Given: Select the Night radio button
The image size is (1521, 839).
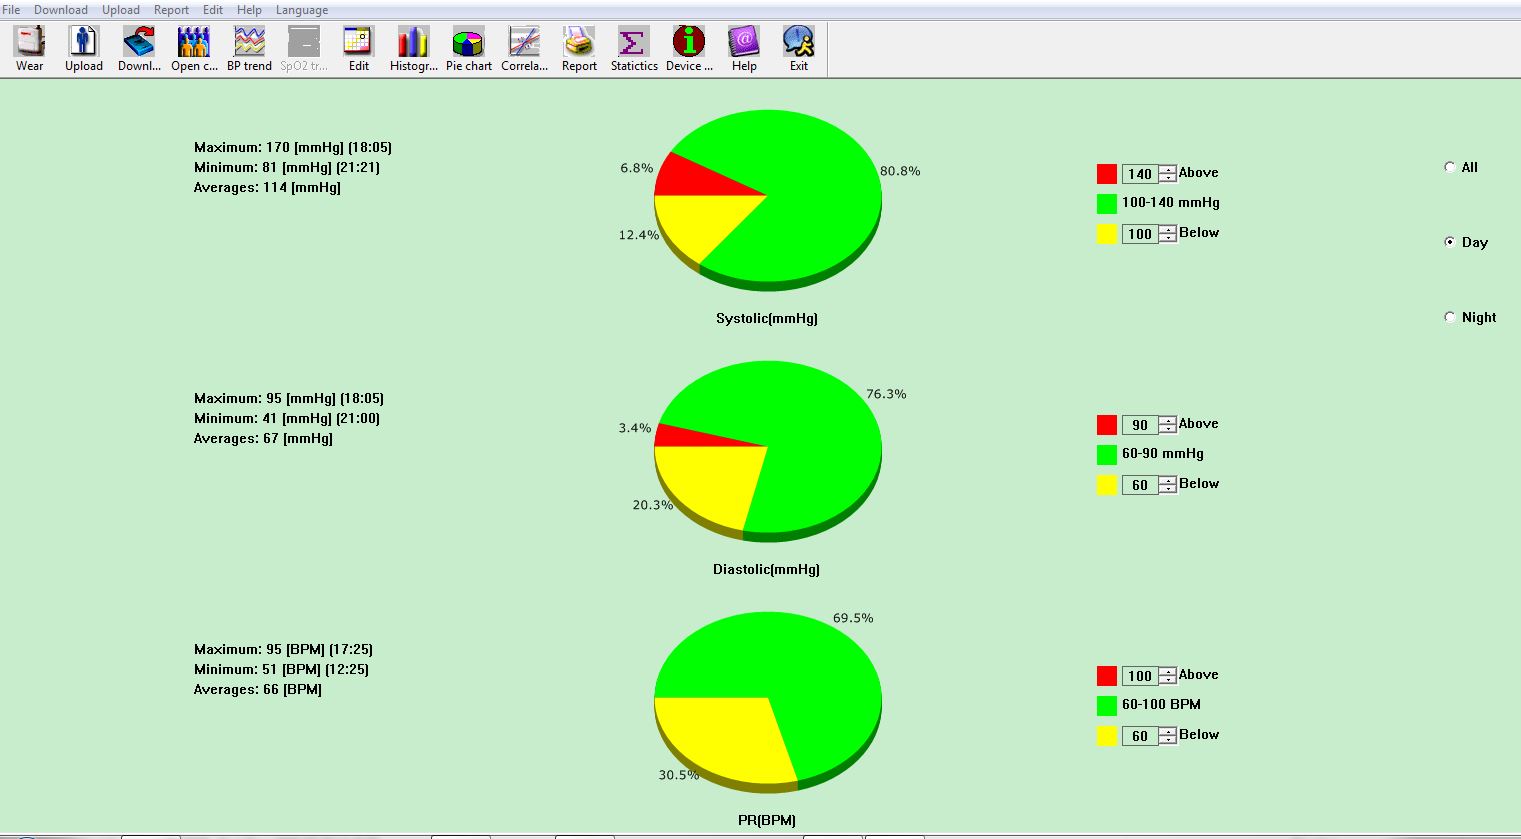Looking at the screenshot, I should pos(1450,317).
